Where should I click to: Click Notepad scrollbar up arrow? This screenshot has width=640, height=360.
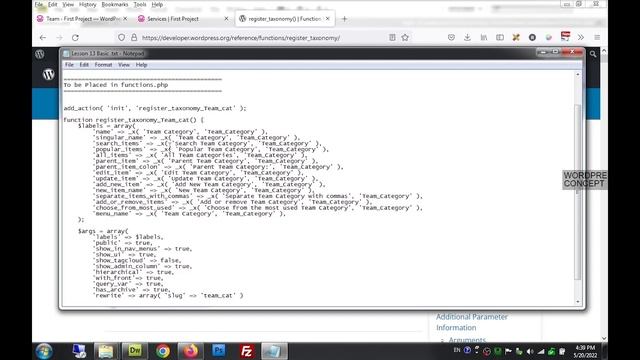578,75
